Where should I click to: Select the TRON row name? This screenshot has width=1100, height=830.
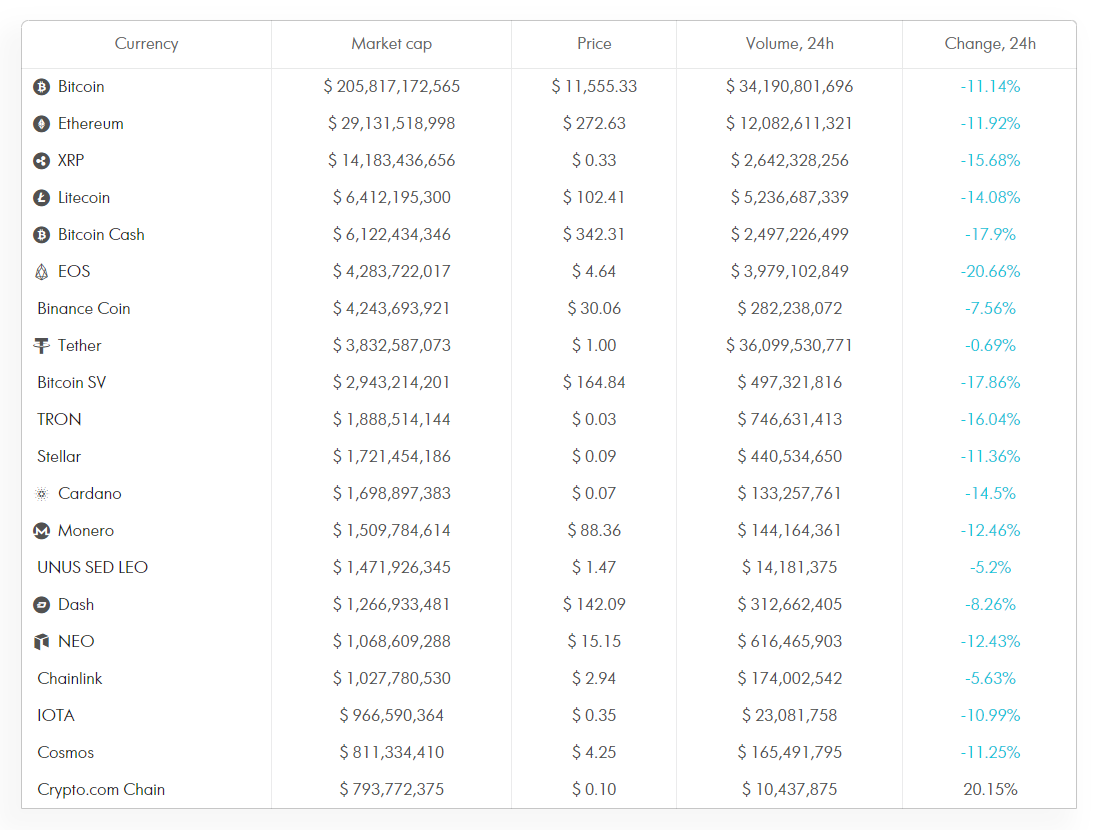pyautogui.click(x=59, y=420)
